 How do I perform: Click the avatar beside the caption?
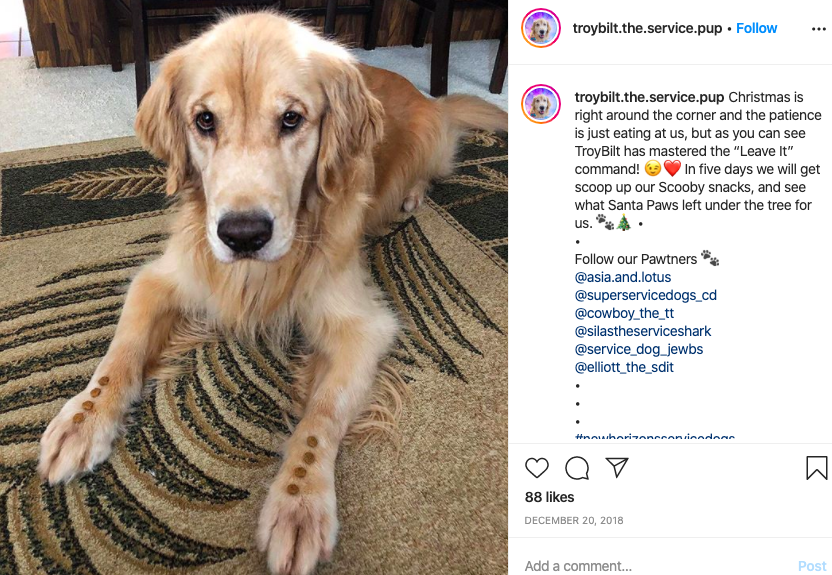click(541, 104)
